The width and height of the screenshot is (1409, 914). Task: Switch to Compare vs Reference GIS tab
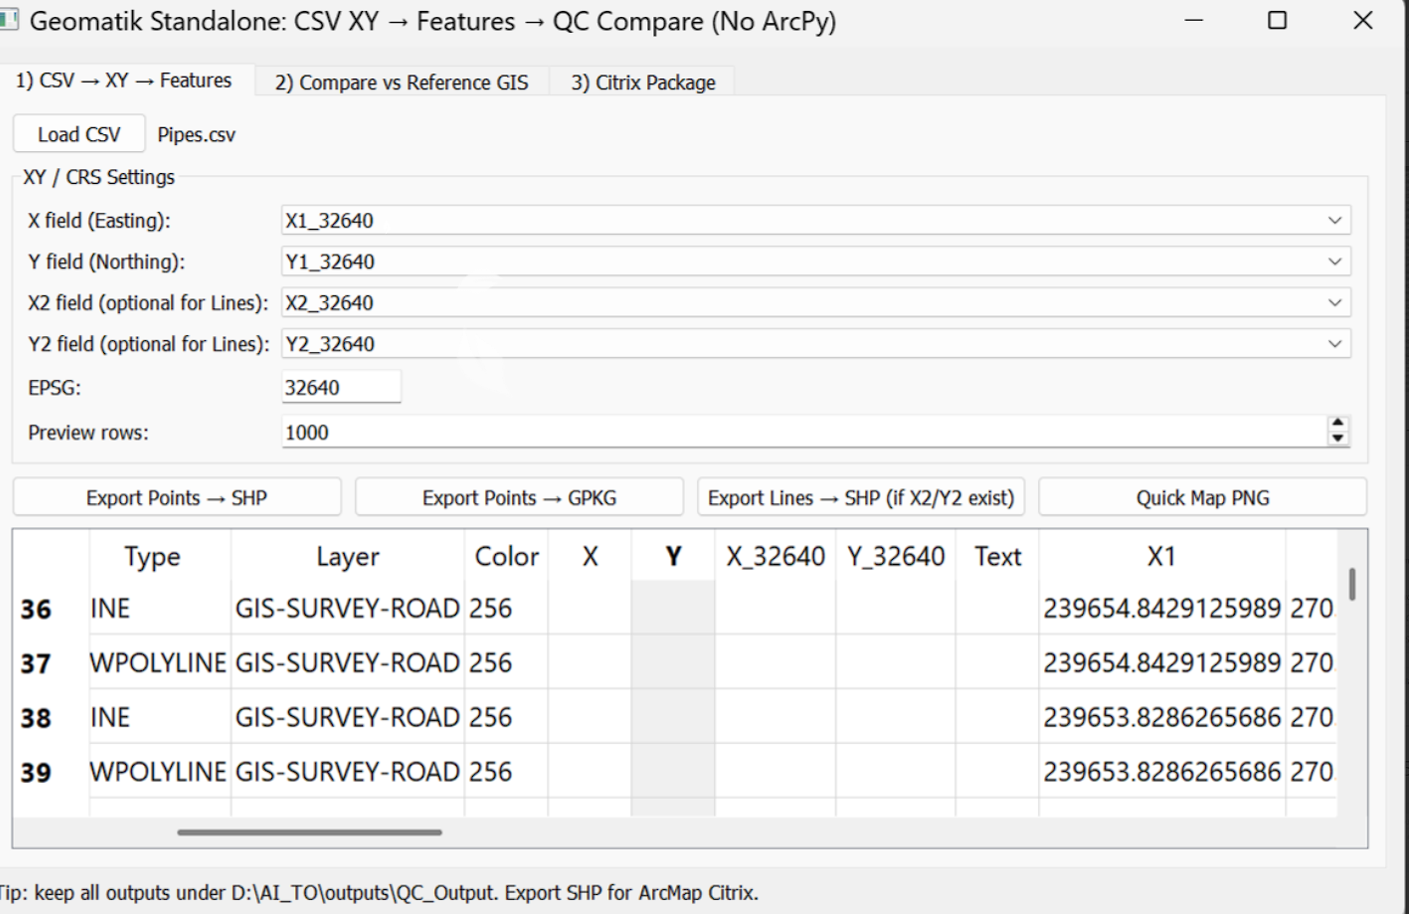pos(401,82)
